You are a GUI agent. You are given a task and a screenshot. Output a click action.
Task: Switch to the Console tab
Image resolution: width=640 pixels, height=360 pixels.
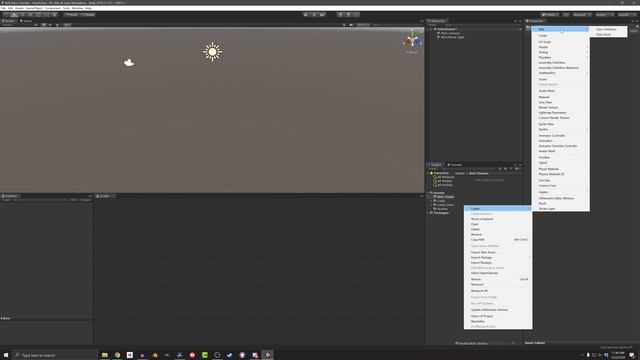455,165
